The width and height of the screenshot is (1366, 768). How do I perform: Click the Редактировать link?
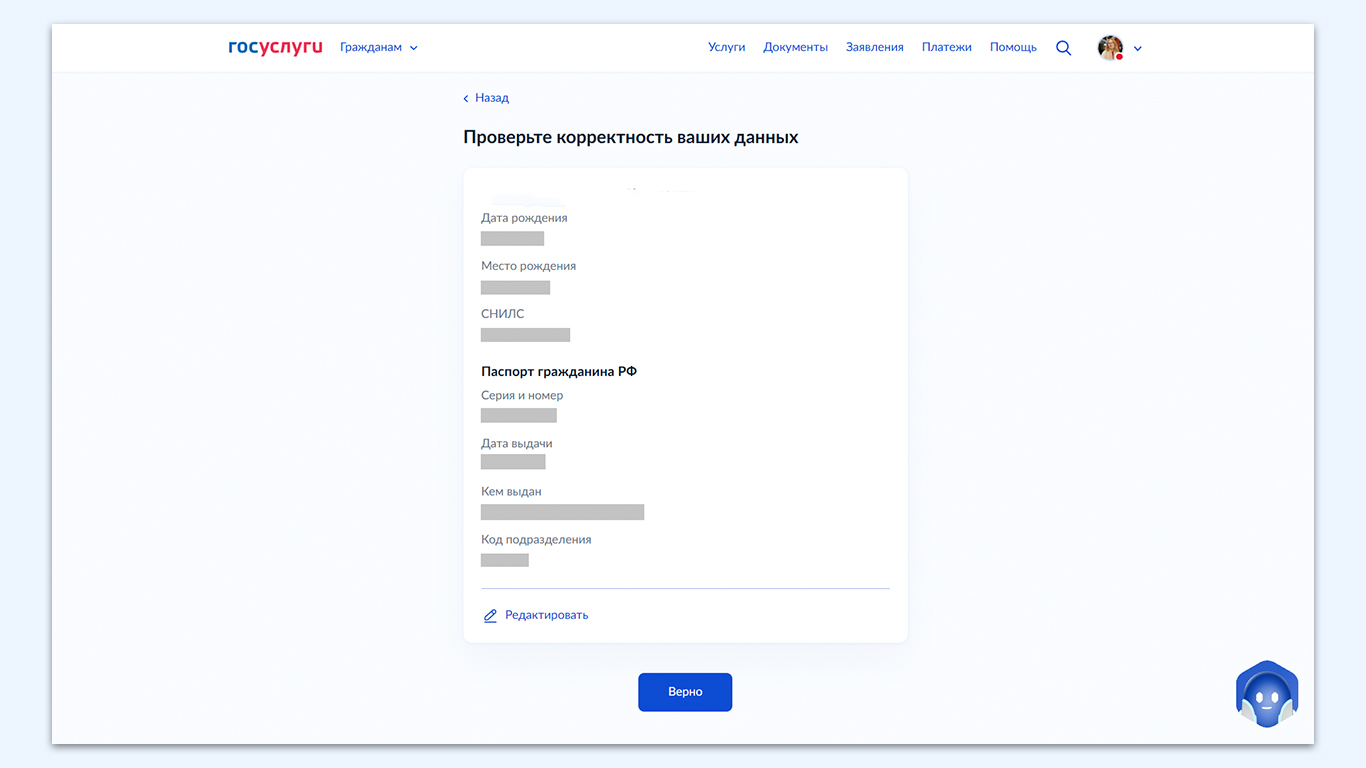(536, 615)
